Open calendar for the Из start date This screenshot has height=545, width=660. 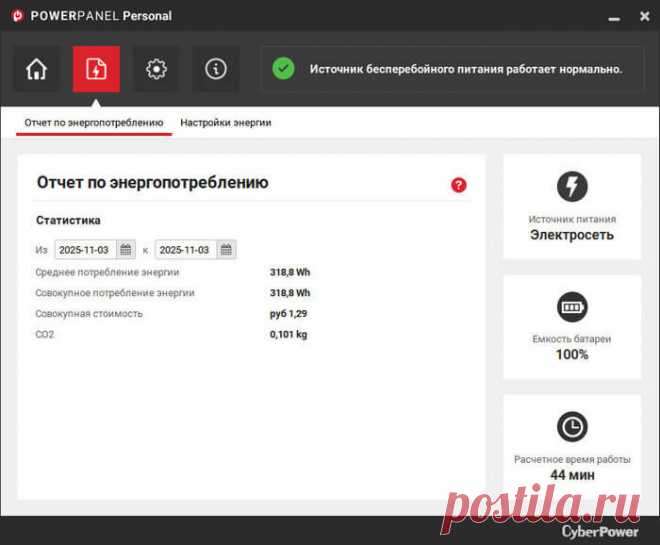(x=126, y=250)
